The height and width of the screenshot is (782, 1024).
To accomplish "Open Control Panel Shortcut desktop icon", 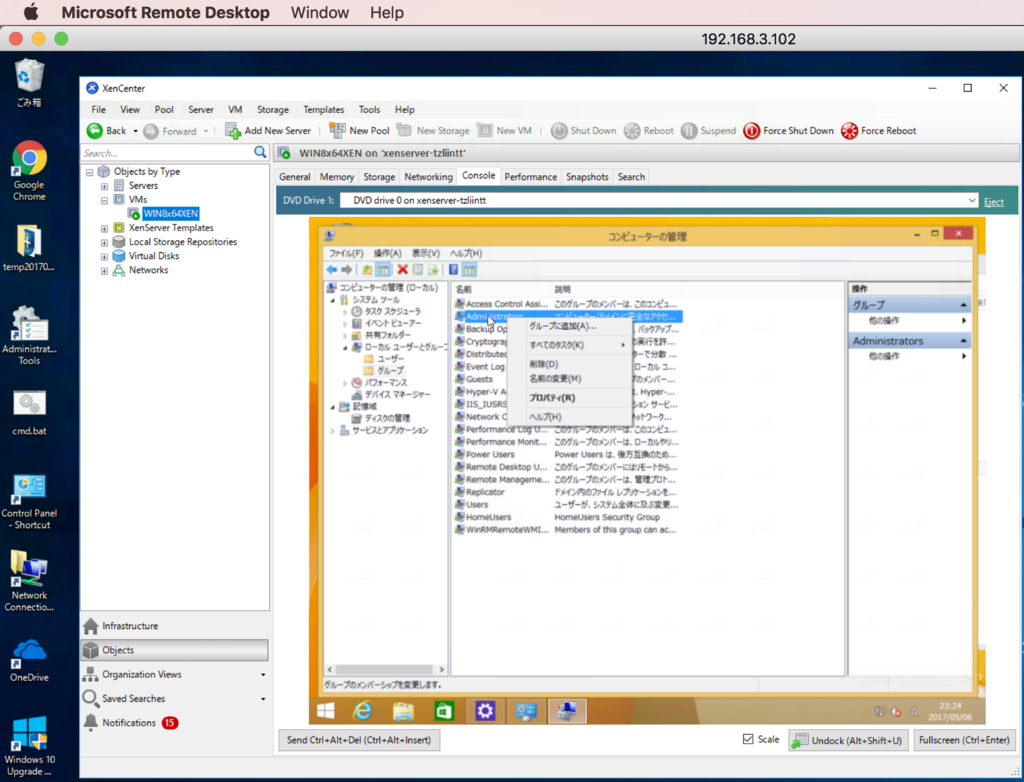I will pyautogui.click(x=29, y=502).
